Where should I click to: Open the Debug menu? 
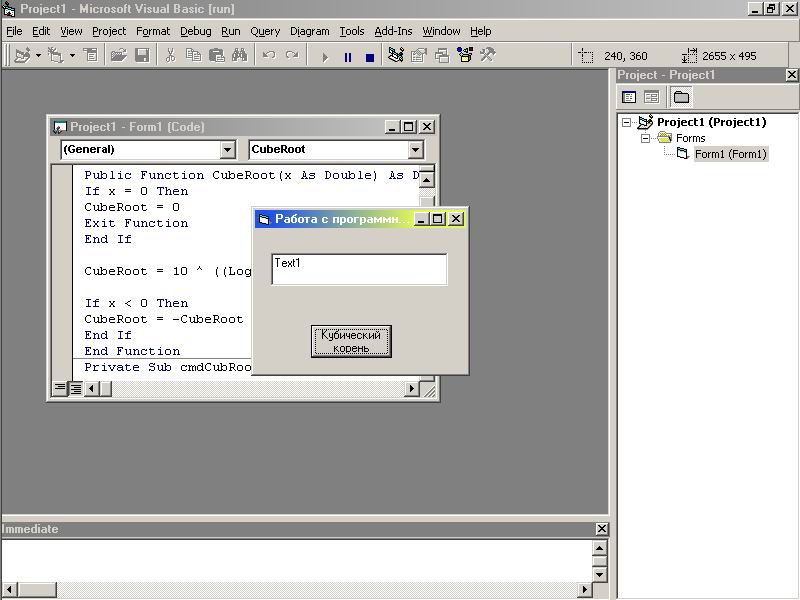pyautogui.click(x=195, y=31)
